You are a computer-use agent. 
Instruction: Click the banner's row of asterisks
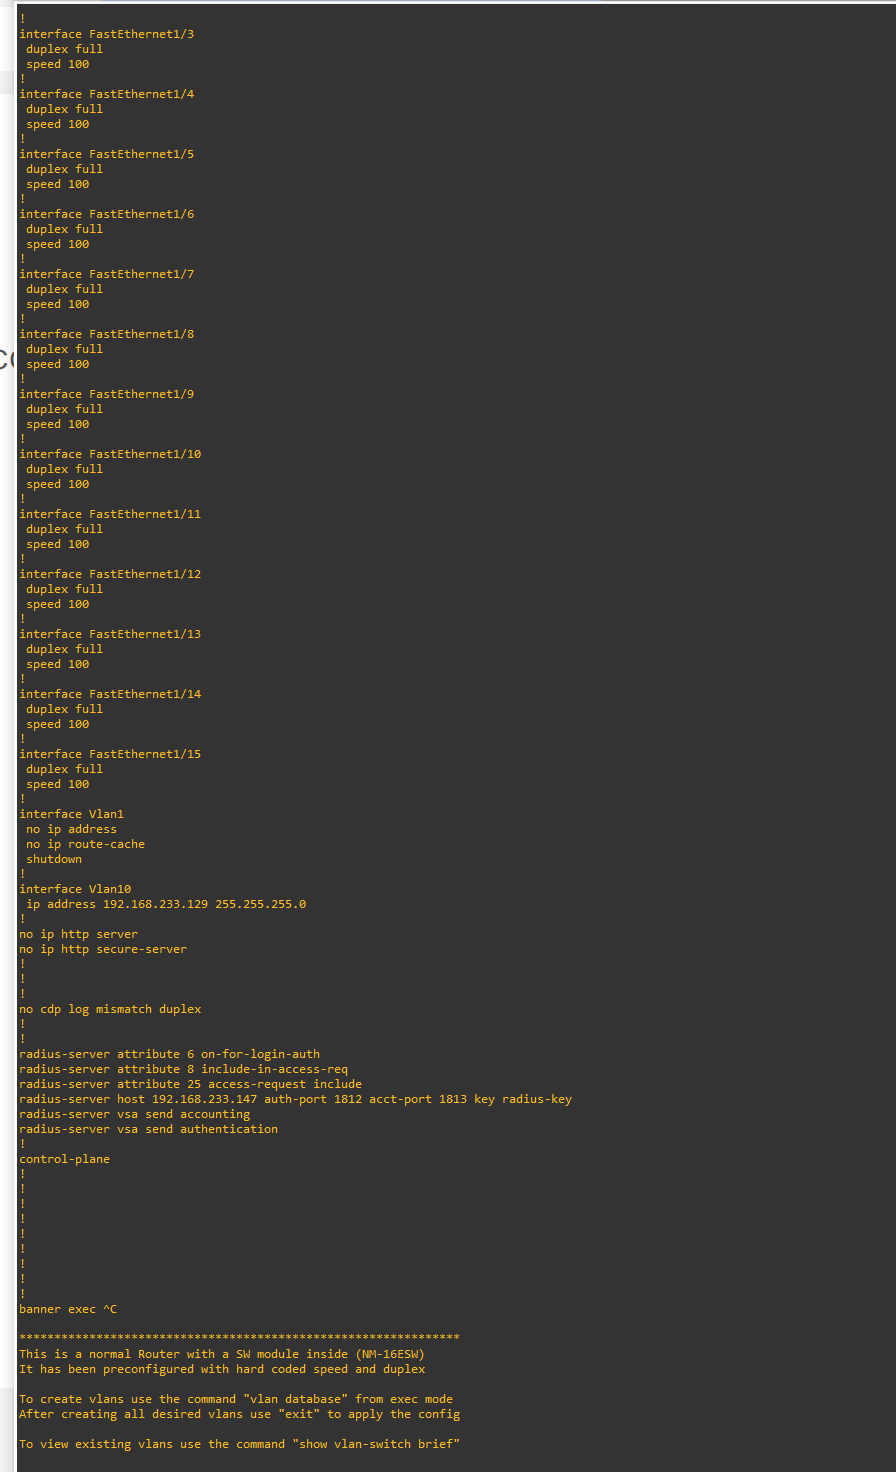240,1337
